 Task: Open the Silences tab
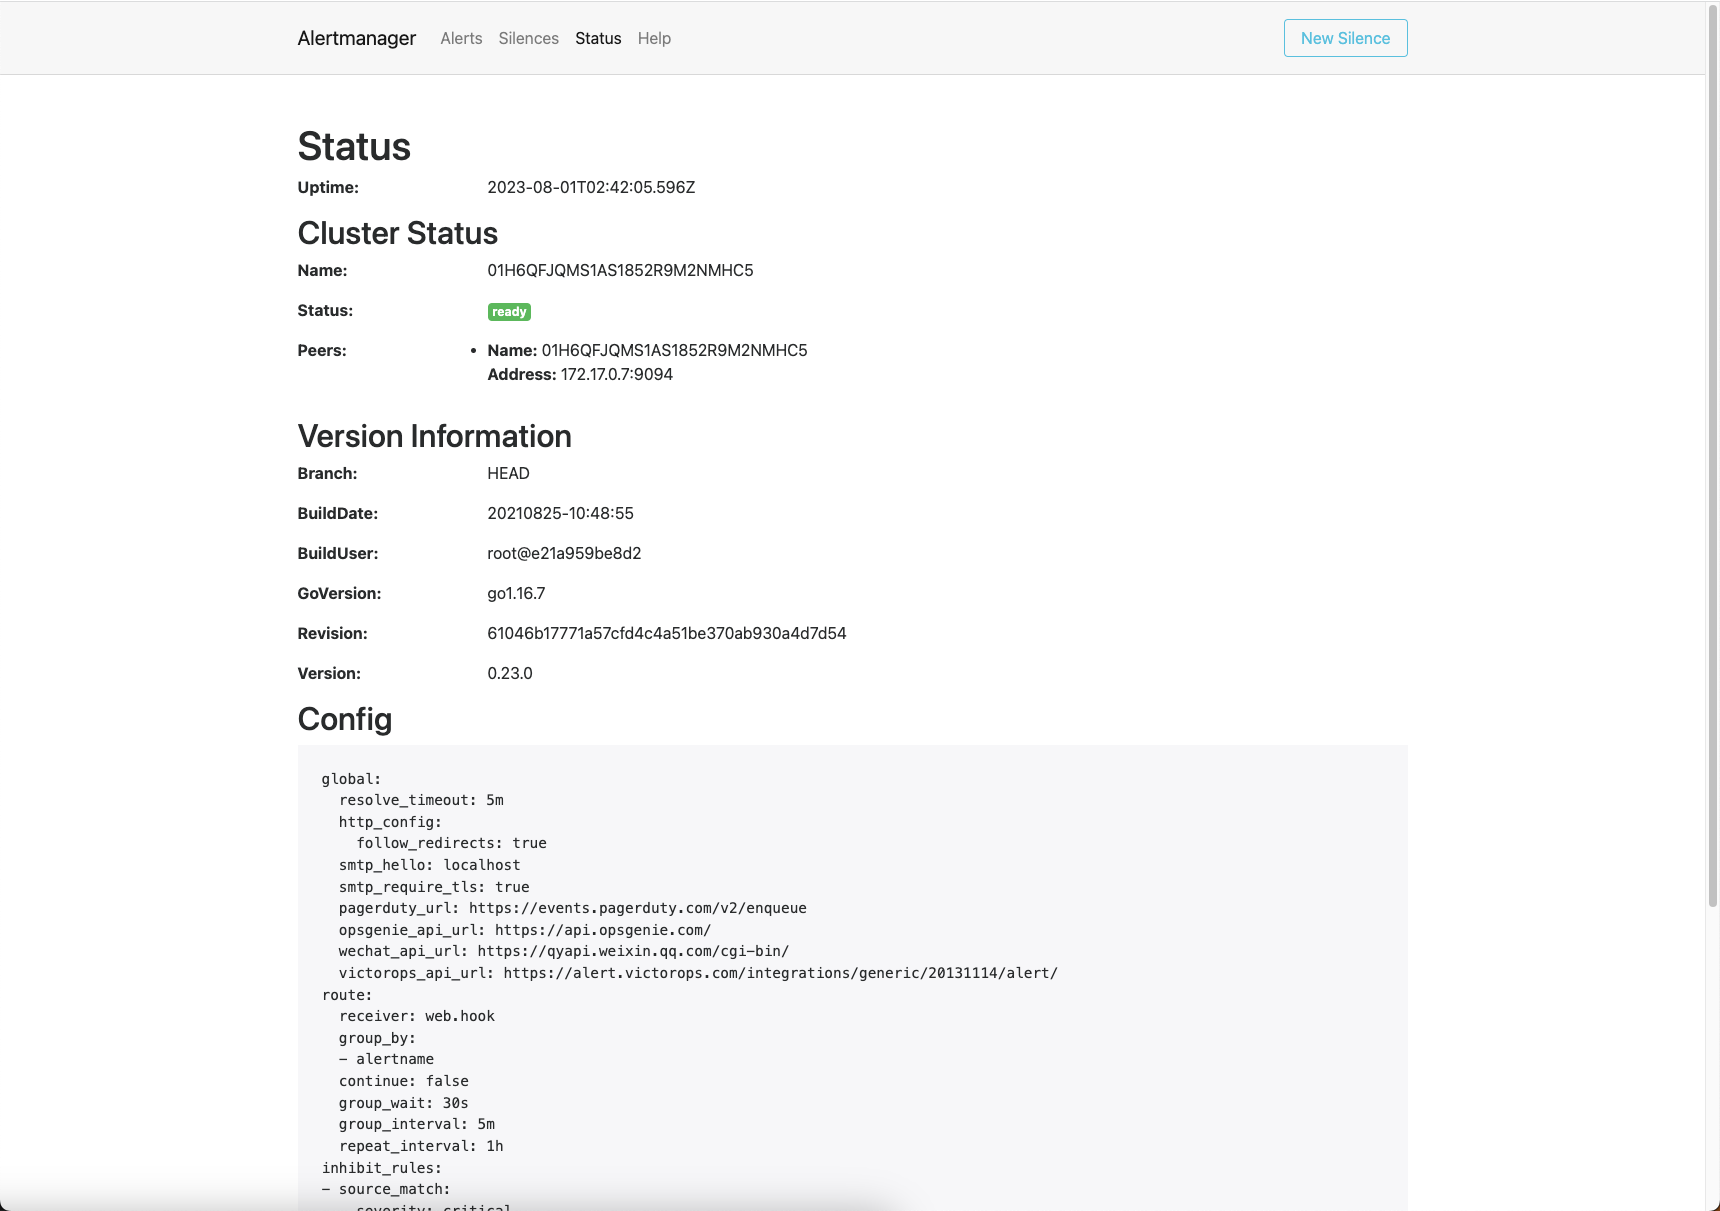(x=528, y=38)
